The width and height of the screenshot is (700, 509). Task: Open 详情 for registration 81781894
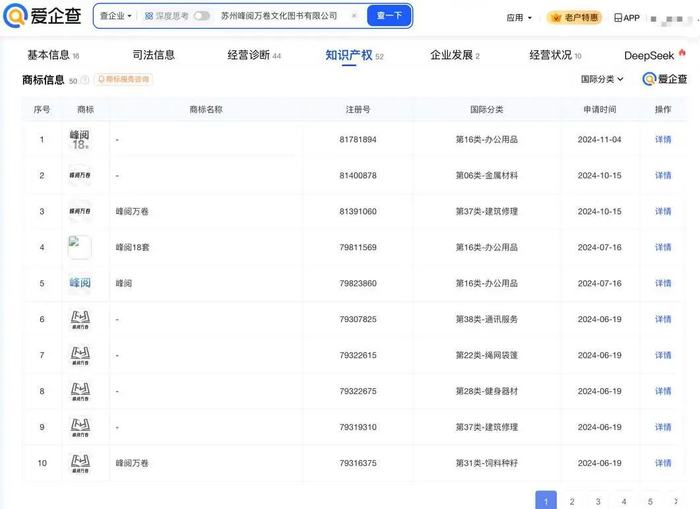tap(662, 139)
